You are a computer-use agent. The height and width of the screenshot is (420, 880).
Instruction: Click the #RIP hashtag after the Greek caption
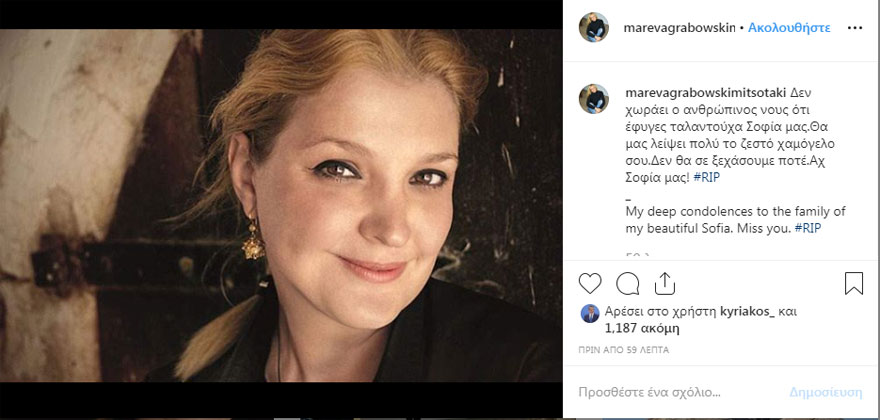706,177
